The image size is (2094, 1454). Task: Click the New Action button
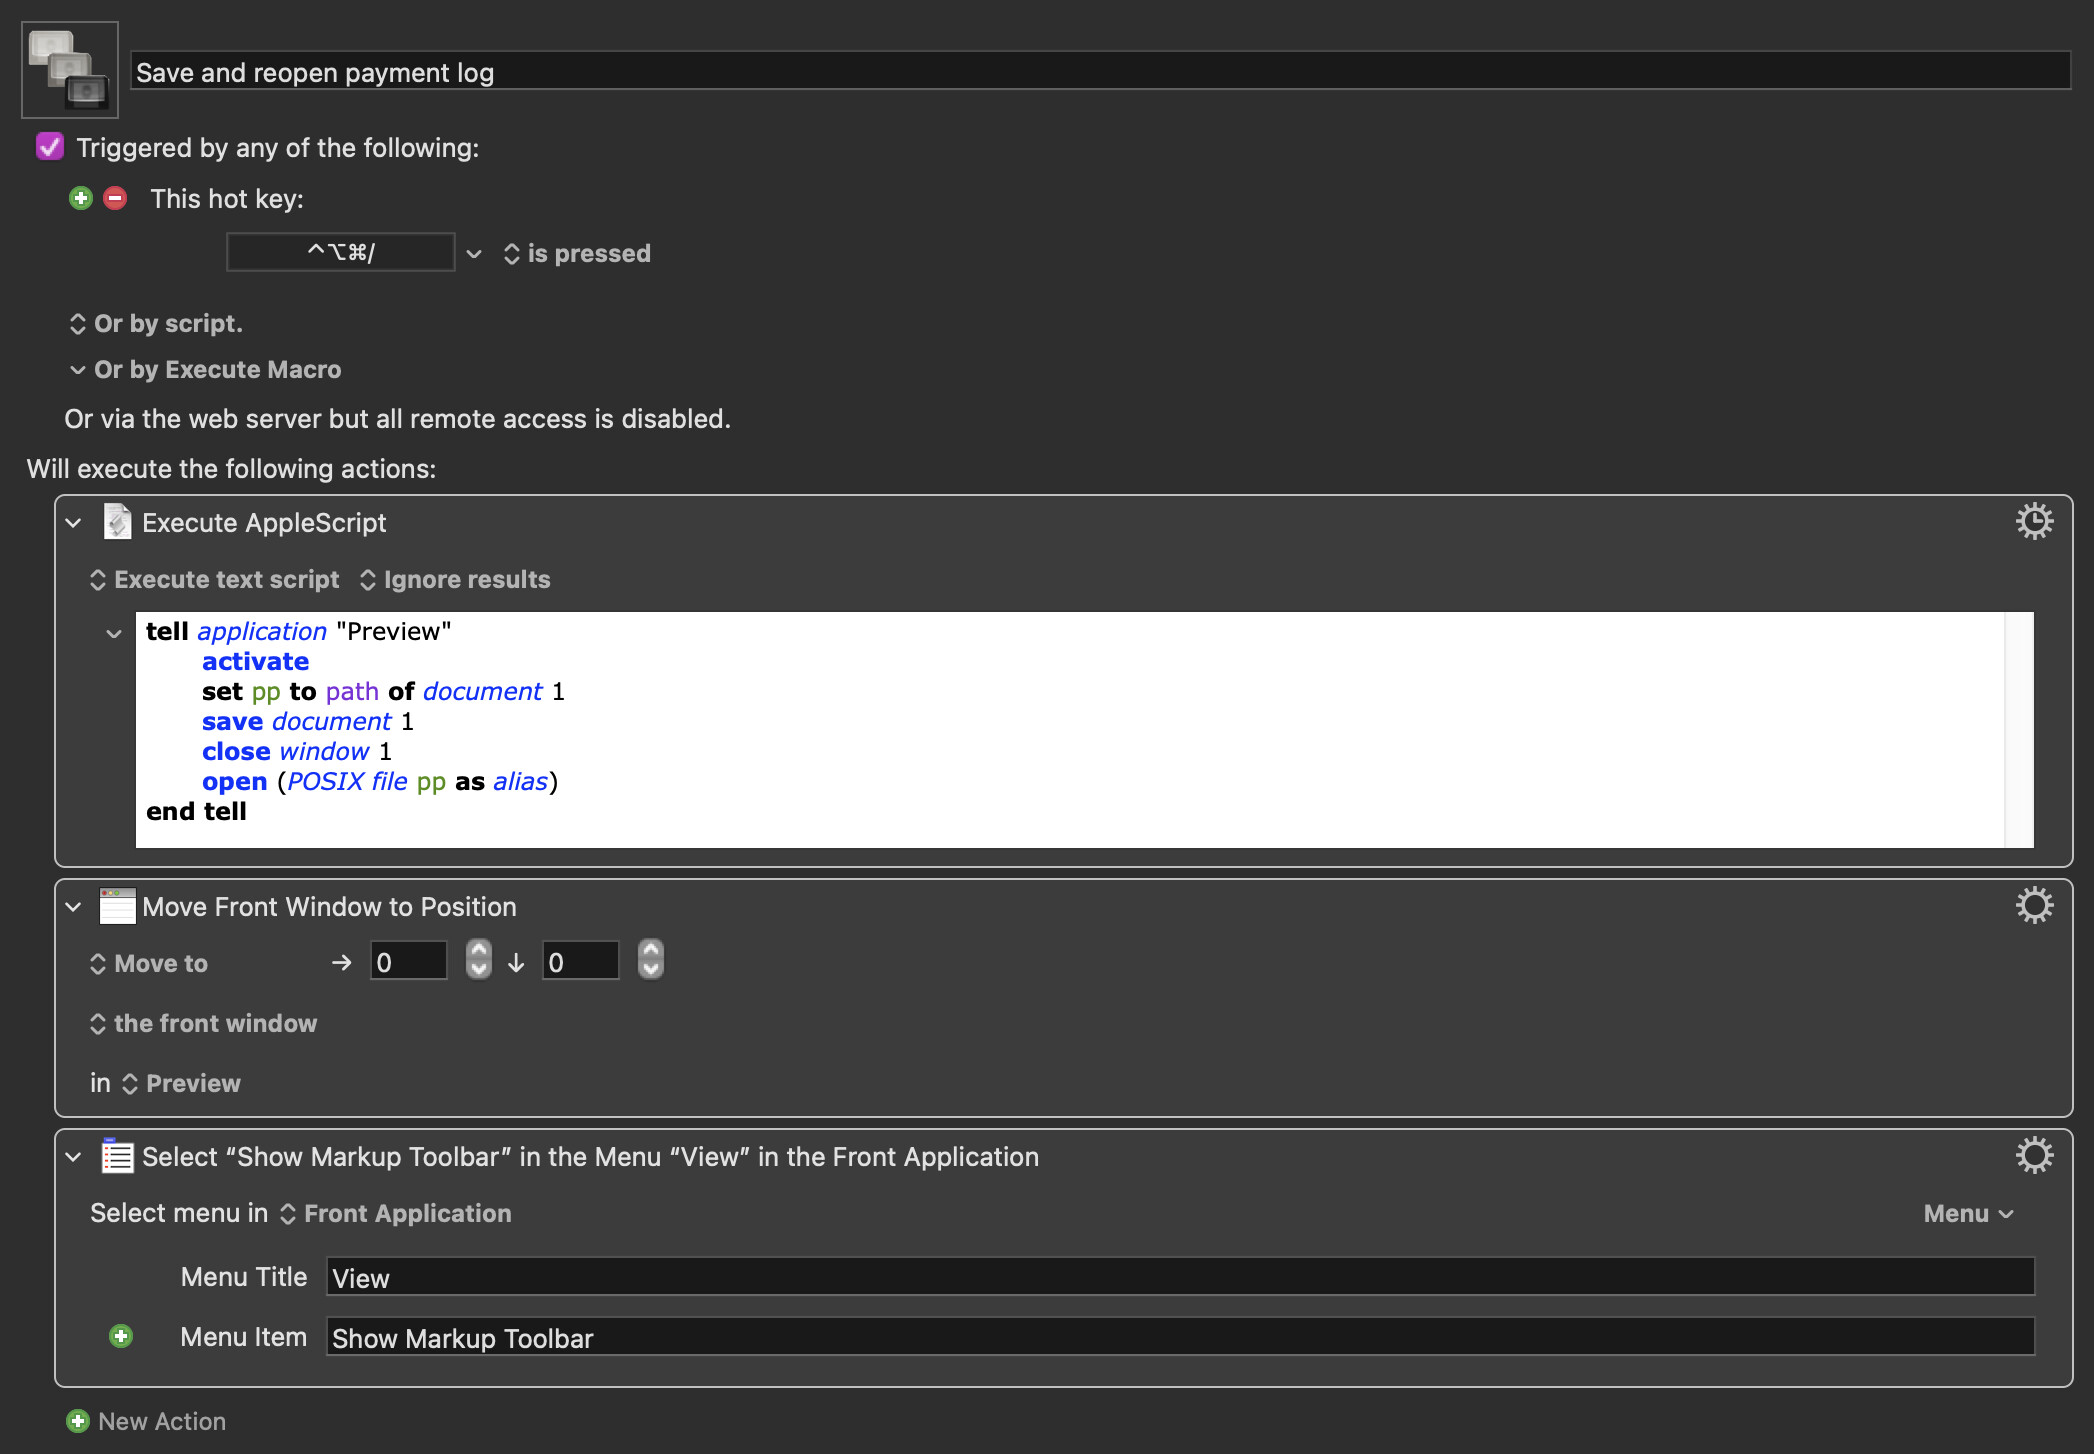coord(146,1421)
